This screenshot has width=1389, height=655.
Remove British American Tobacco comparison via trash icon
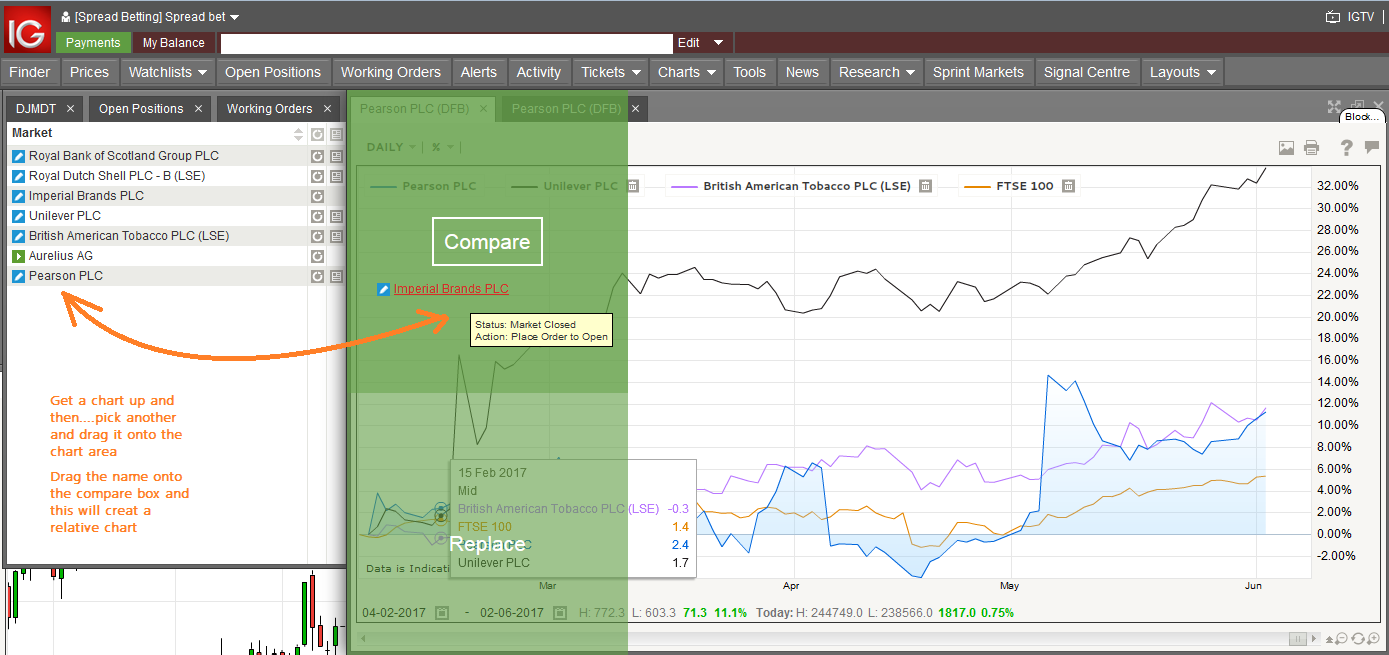926,186
